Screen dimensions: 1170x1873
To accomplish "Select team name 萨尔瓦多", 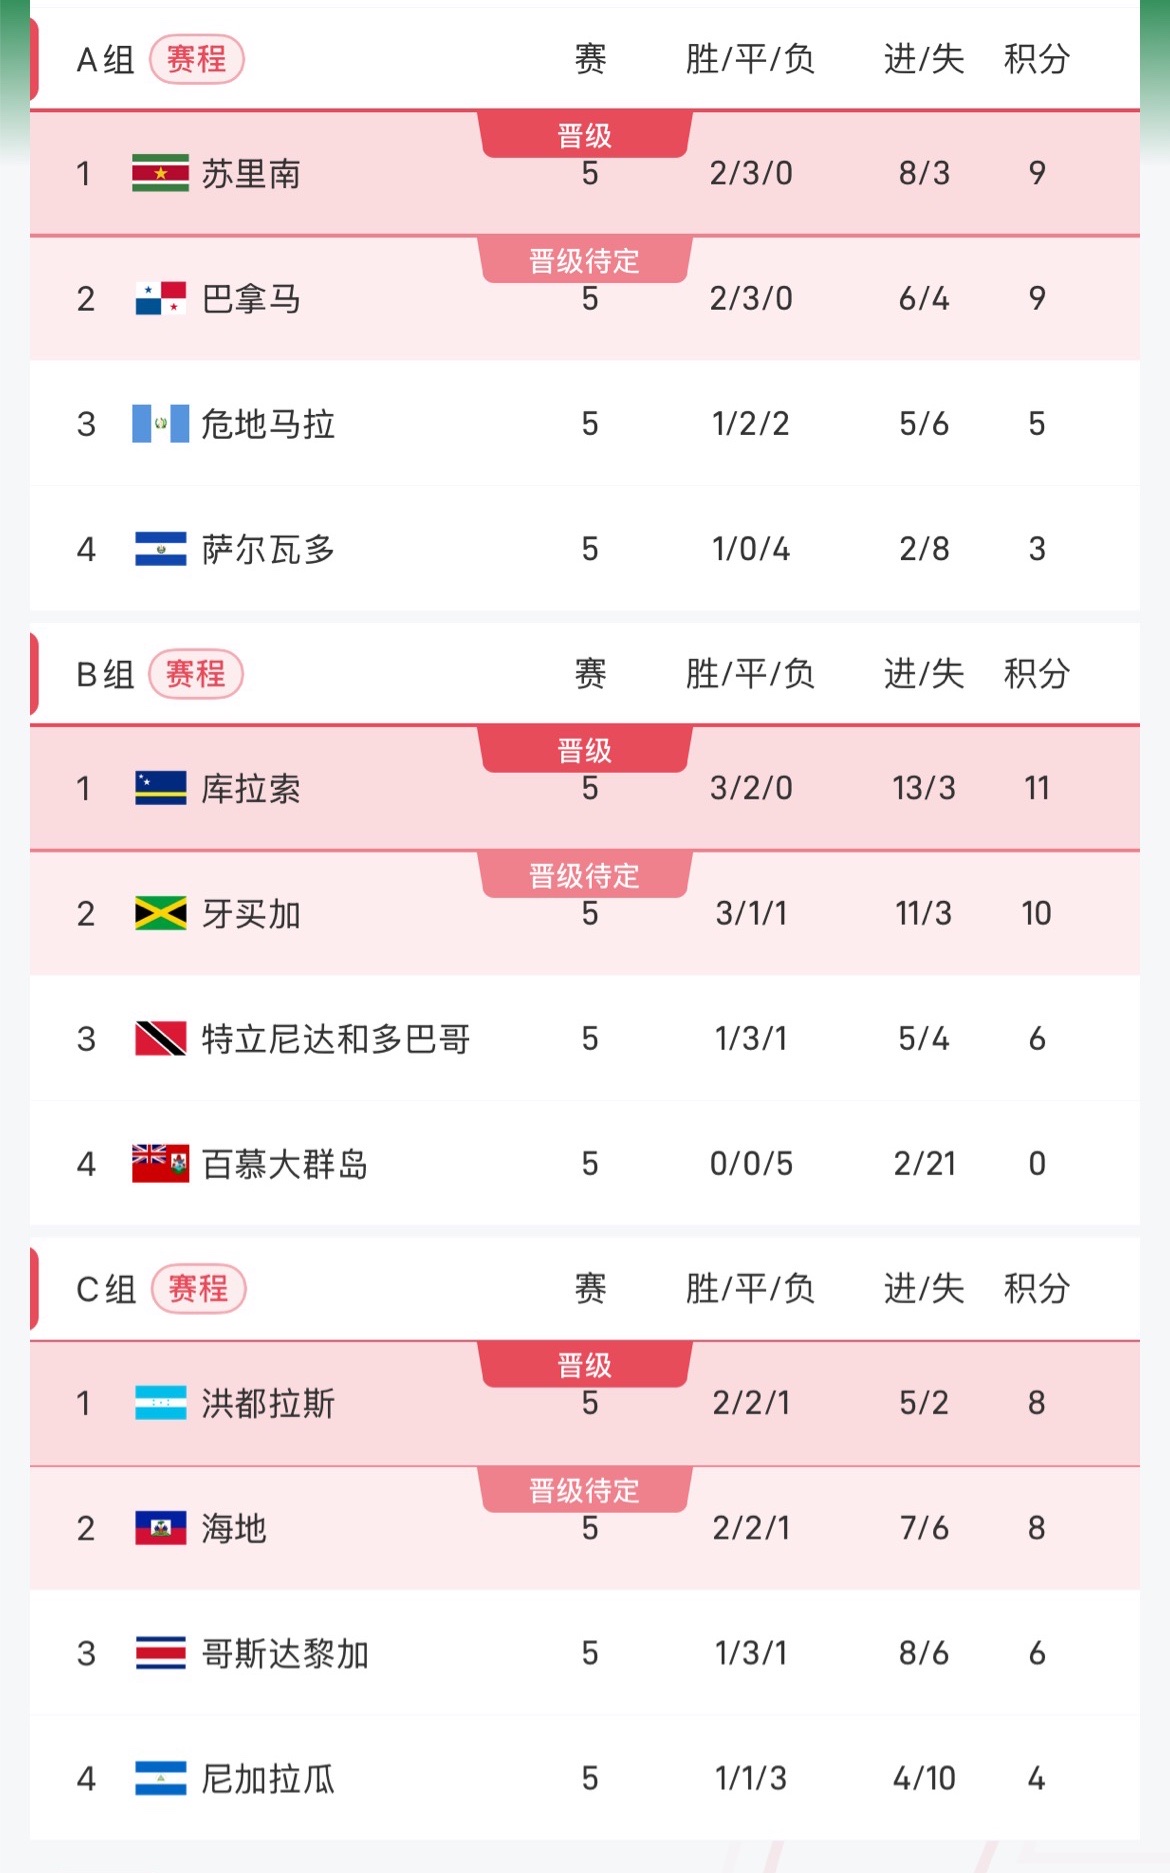I will pyautogui.click(x=268, y=549).
